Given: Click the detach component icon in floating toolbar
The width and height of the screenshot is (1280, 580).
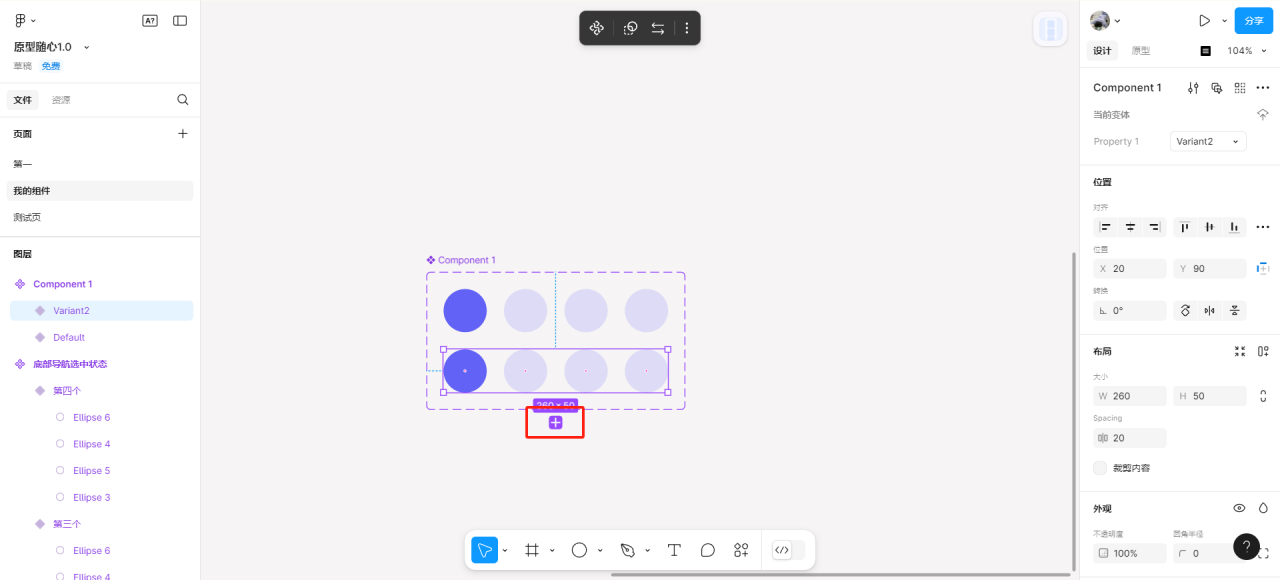Looking at the screenshot, I should click(597, 28).
